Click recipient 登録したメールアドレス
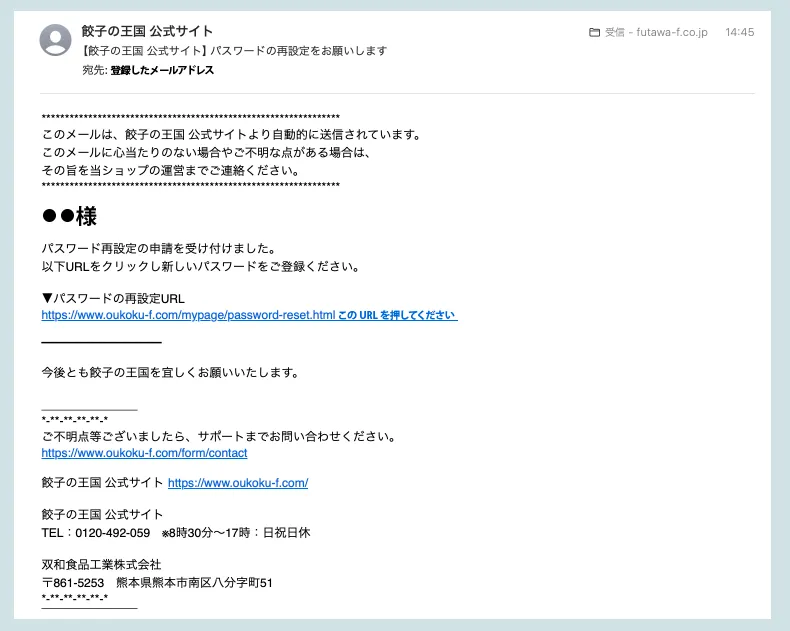The width and height of the screenshot is (790, 631). point(162,70)
